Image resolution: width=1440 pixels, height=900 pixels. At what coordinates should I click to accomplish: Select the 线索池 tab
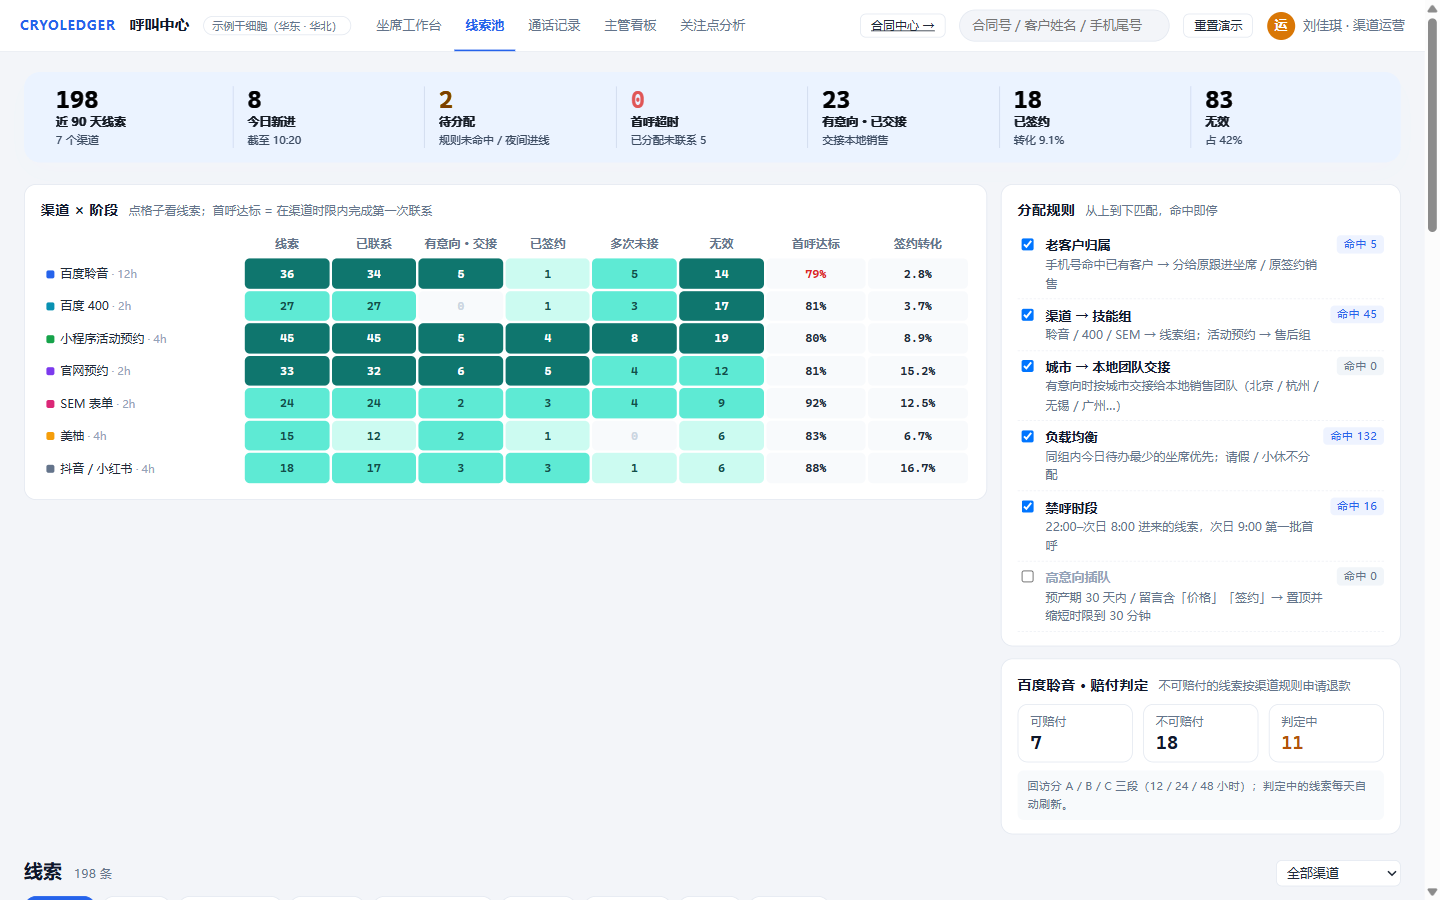coord(485,25)
